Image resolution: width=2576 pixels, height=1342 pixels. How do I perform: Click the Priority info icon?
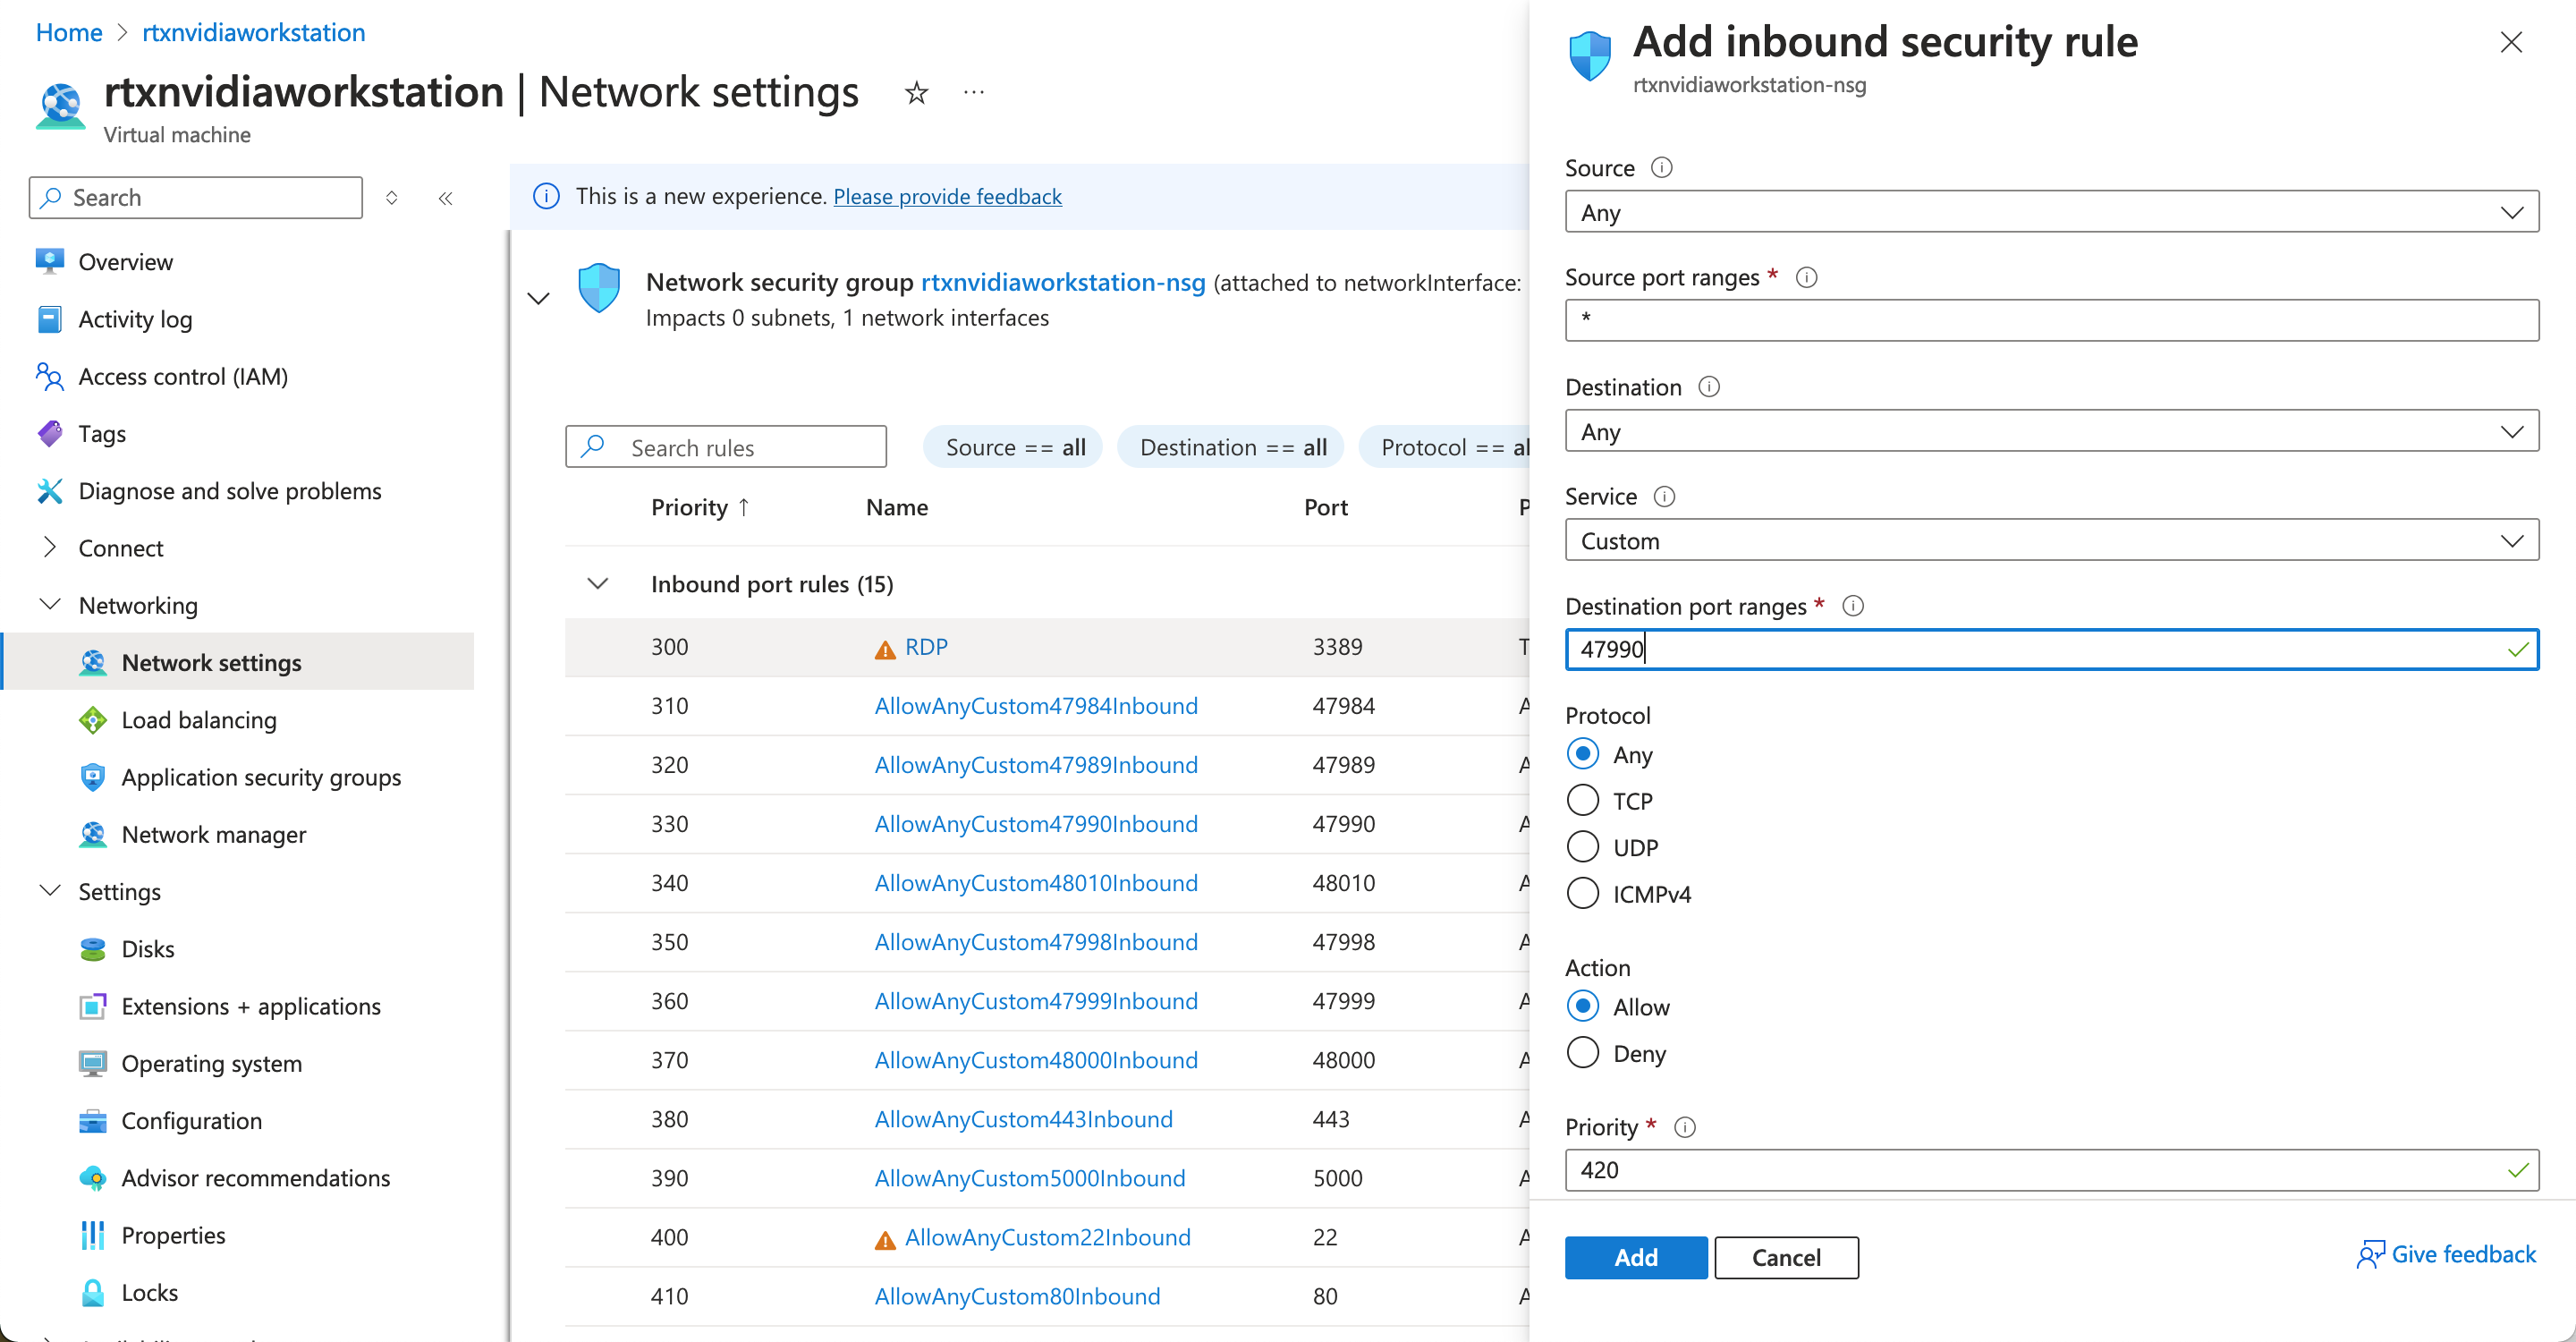(x=1685, y=1127)
